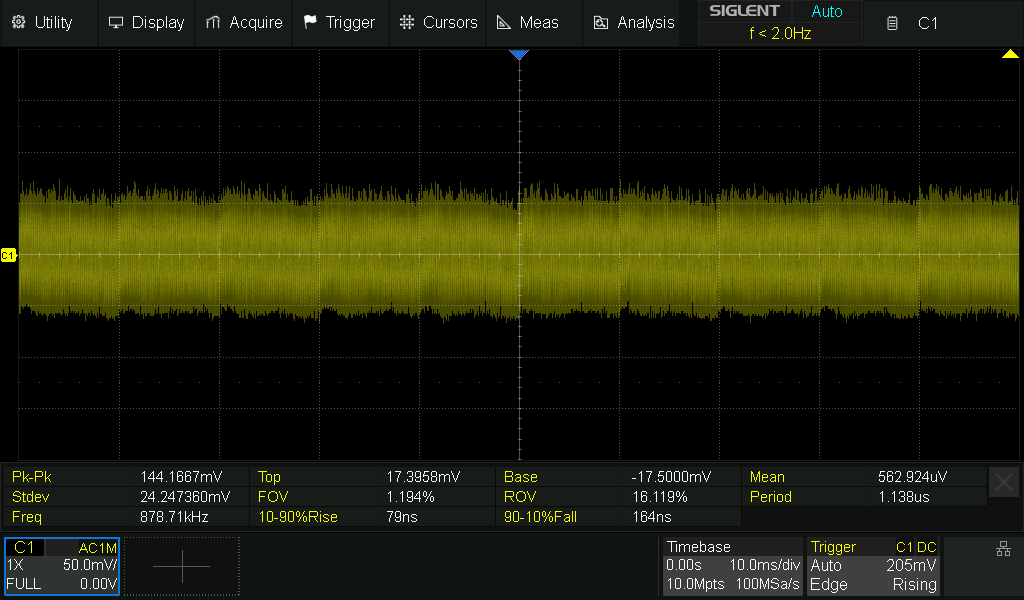Select the 1.138us Period value
This screenshot has width=1024, height=600.
[903, 497]
